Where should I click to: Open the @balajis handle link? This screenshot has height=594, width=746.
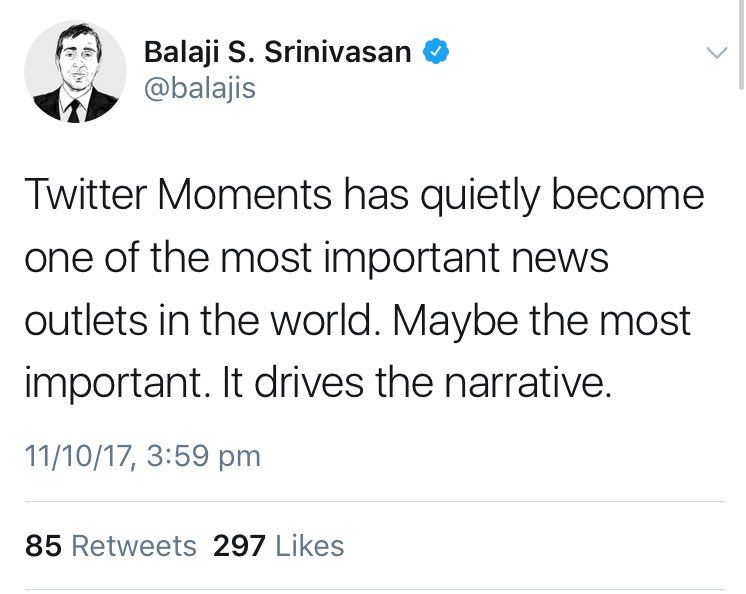click(200, 89)
